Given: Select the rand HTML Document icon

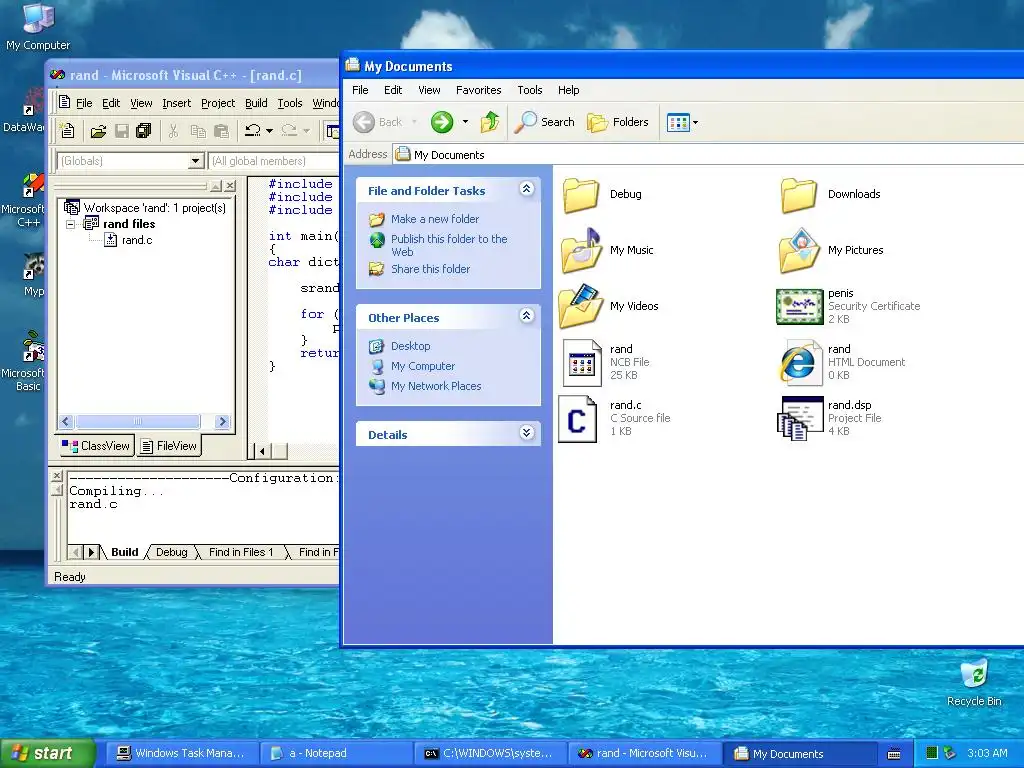Looking at the screenshot, I should point(800,362).
